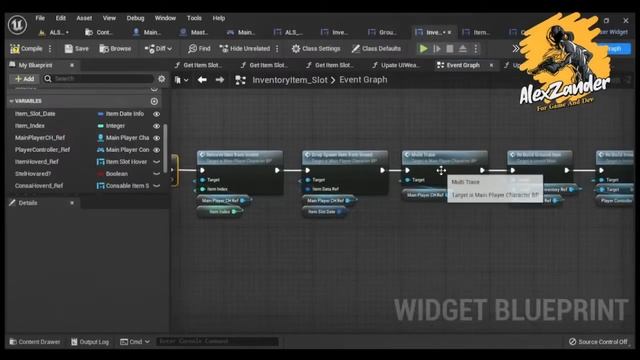Toggle closed eye for StellHovared? variable
The height and width of the screenshot is (360, 640).
point(156,173)
